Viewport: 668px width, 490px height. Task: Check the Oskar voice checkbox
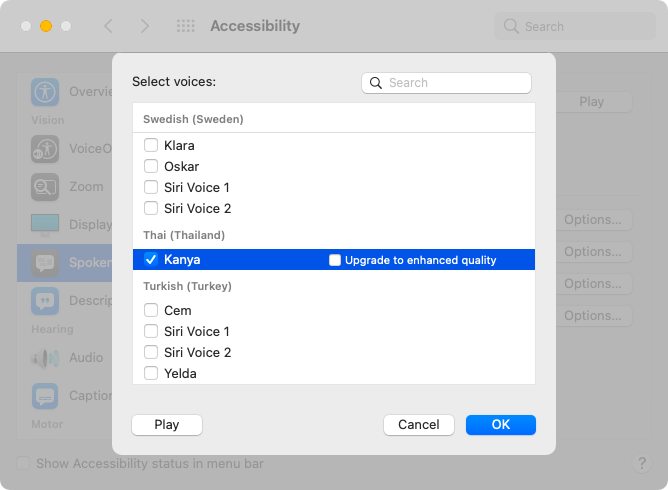[151, 166]
